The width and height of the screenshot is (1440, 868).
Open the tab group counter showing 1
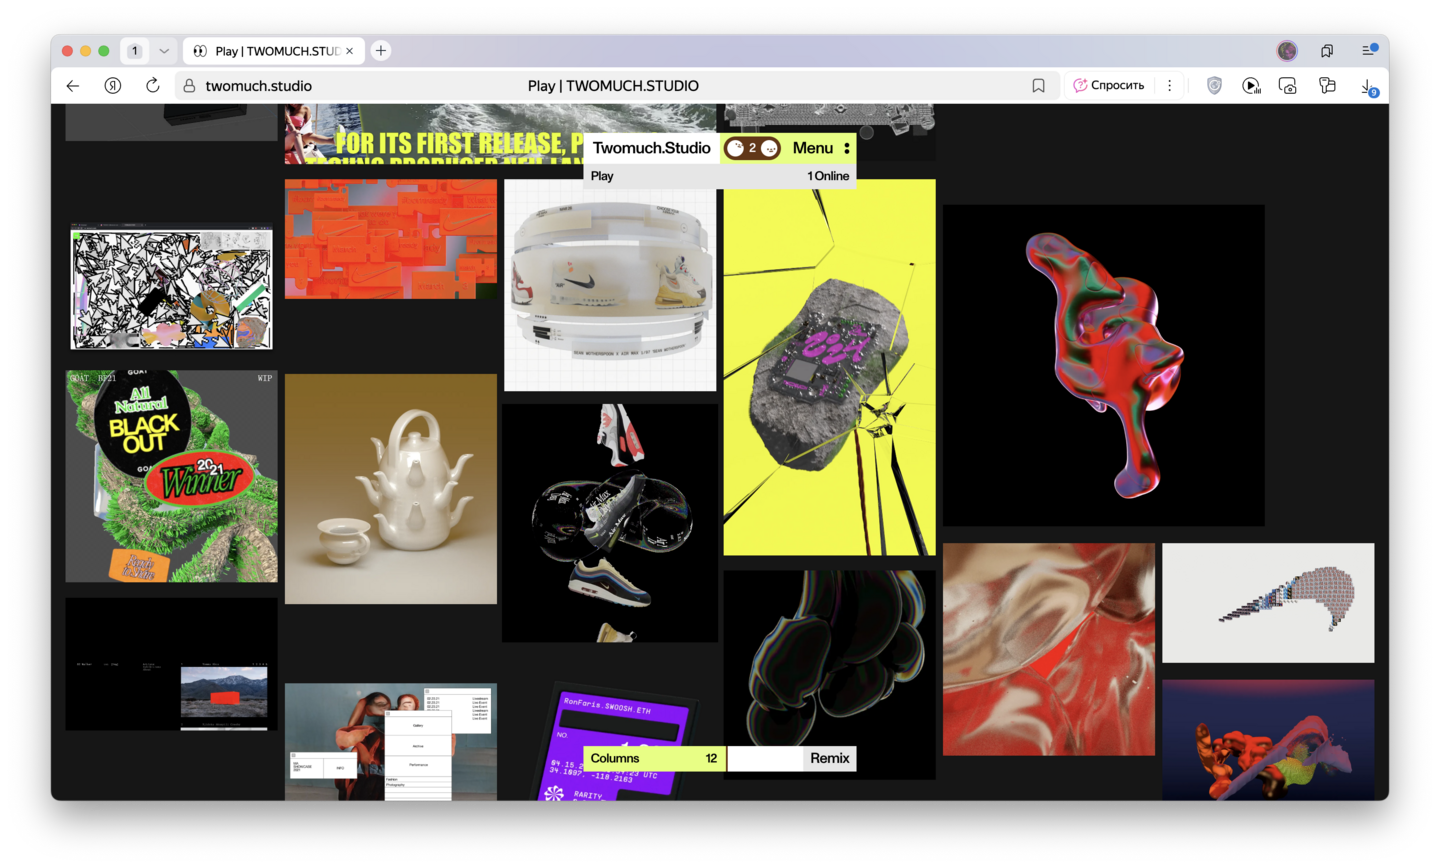[x=135, y=51]
